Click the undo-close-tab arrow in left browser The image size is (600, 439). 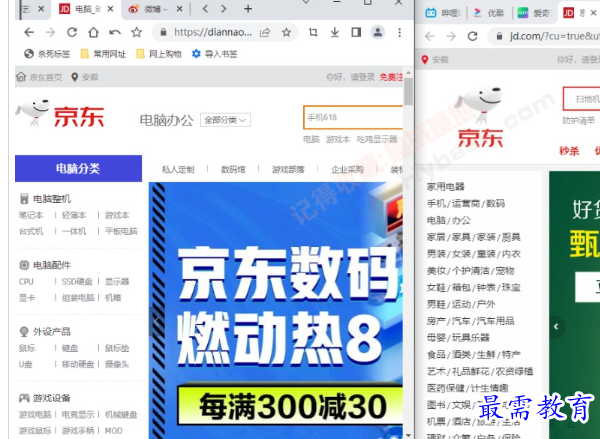[x=115, y=33]
